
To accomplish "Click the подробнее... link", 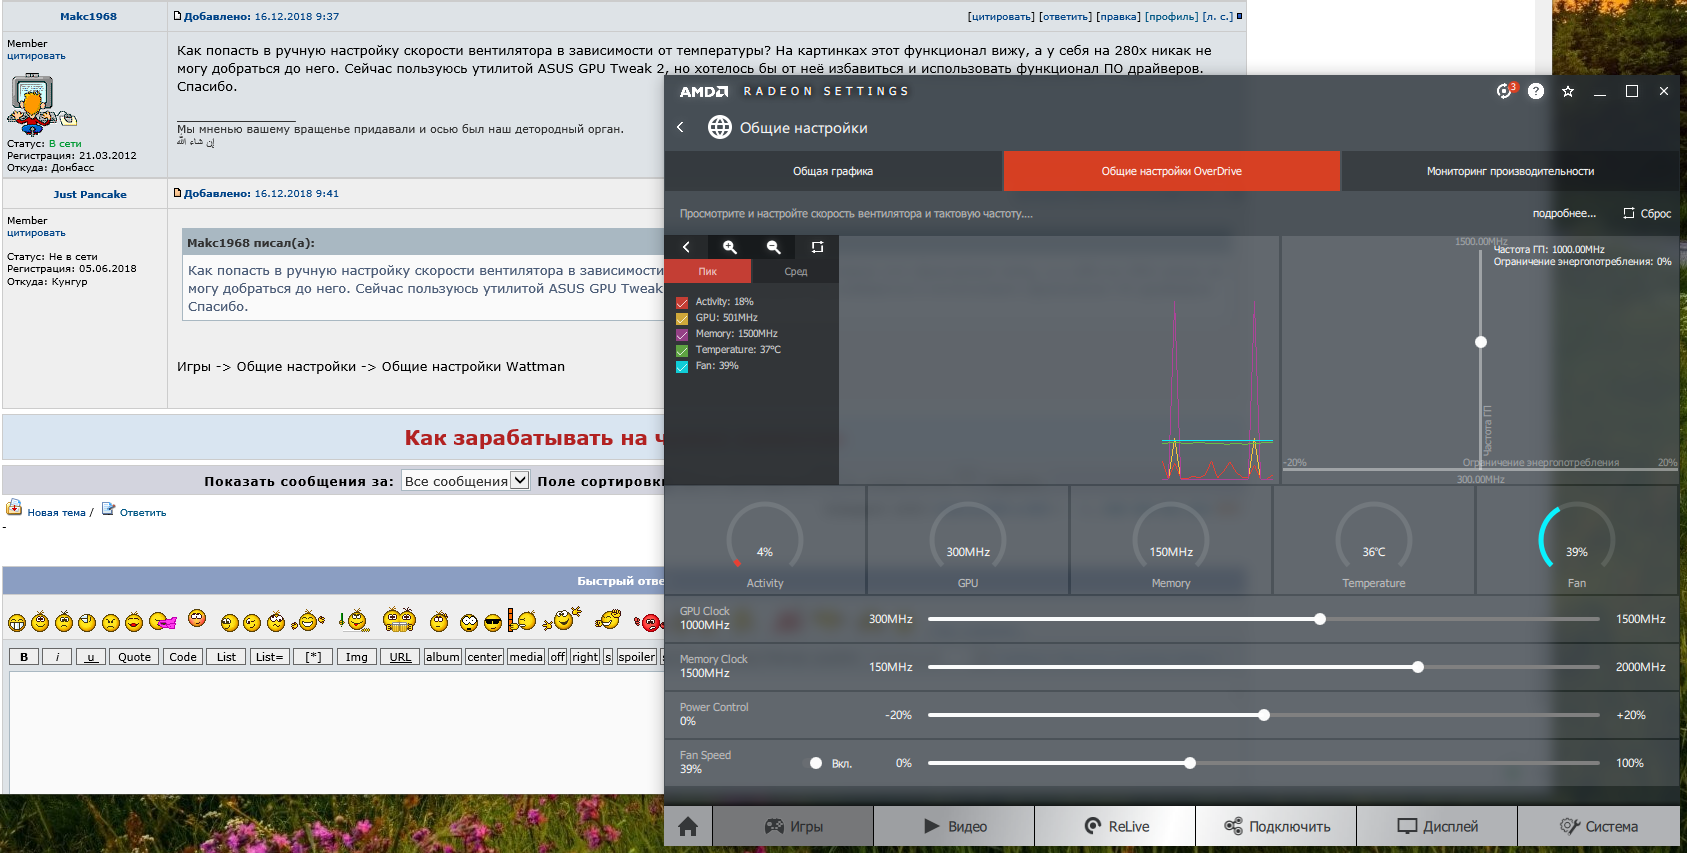I will (1564, 213).
